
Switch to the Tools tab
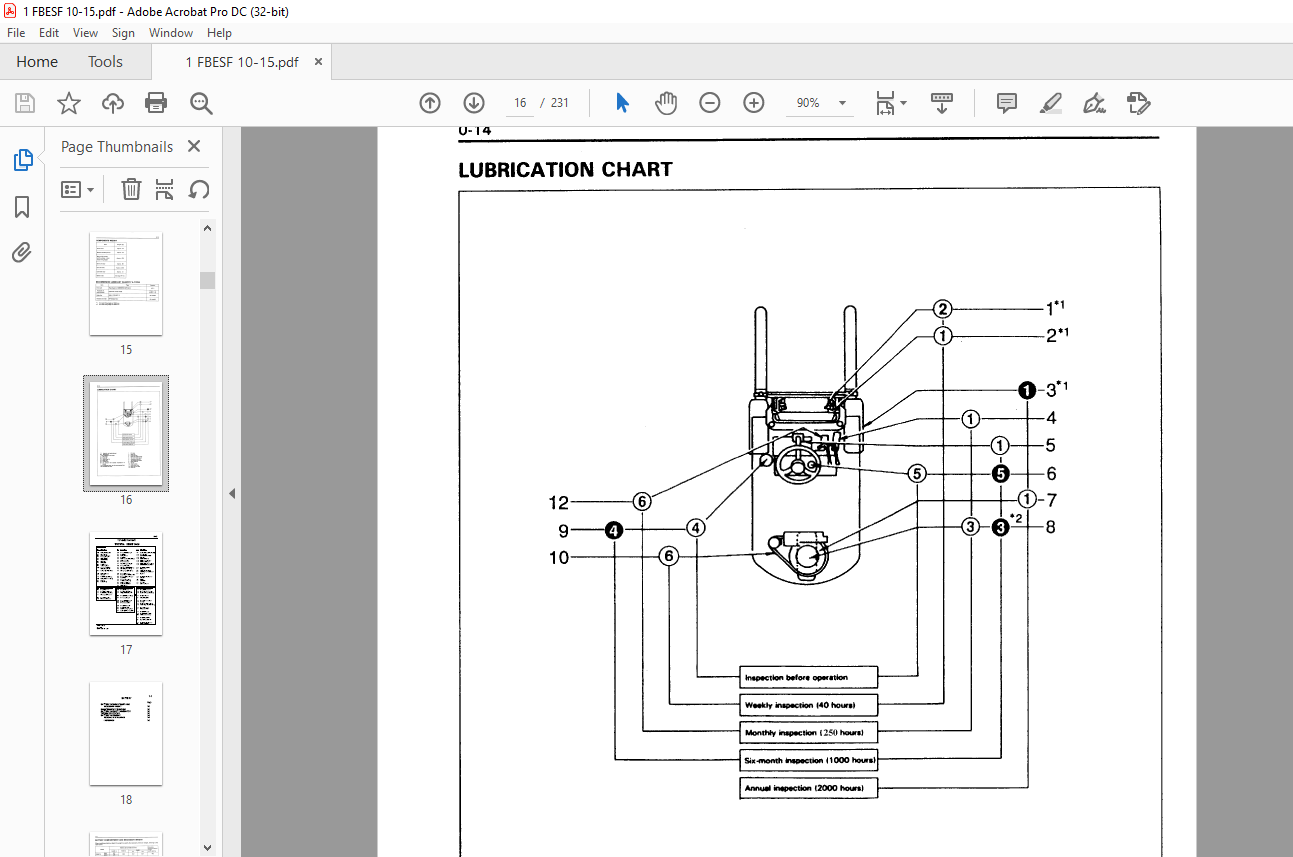point(105,62)
